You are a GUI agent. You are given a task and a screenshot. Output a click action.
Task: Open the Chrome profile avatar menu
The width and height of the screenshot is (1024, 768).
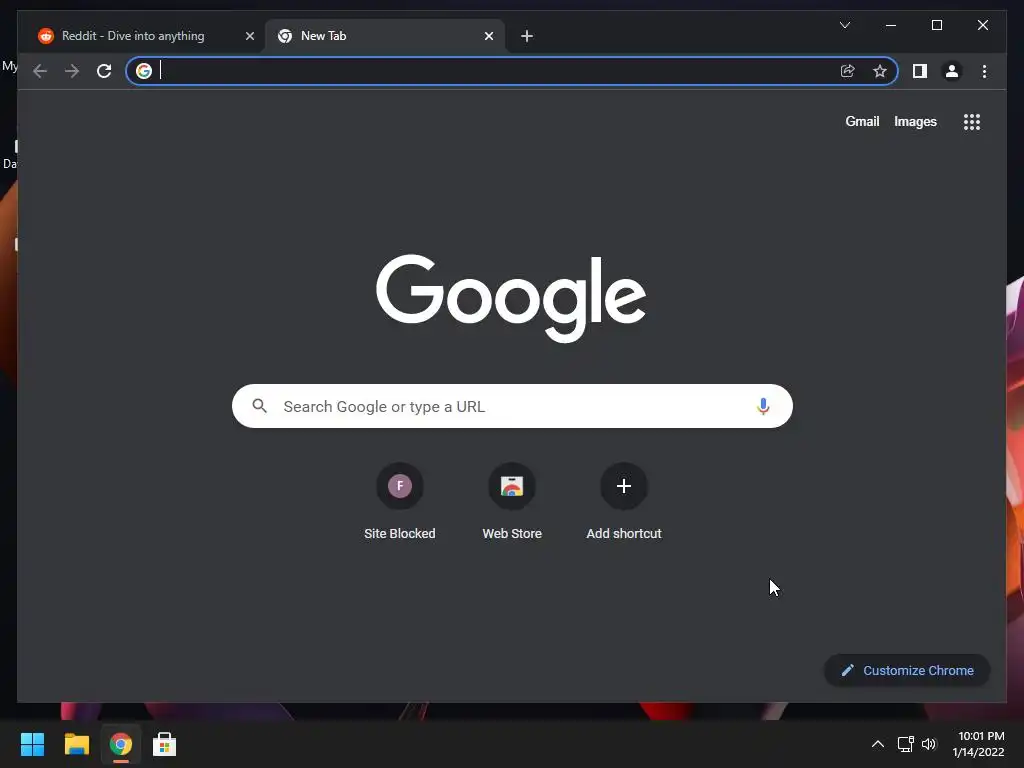(x=952, y=71)
